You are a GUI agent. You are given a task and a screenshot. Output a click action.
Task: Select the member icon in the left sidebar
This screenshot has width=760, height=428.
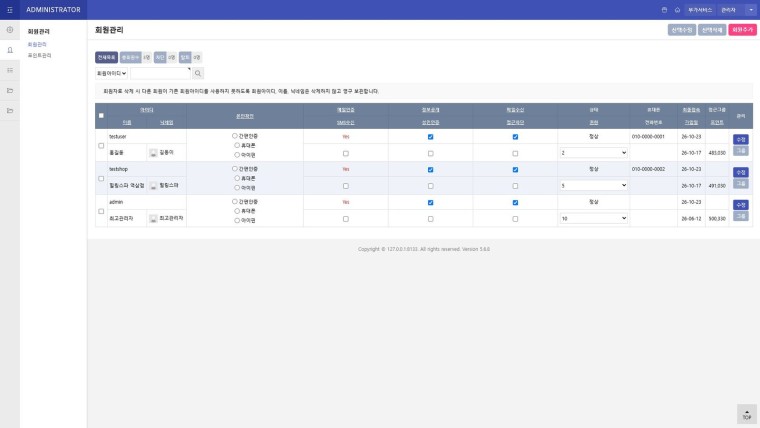point(10,50)
